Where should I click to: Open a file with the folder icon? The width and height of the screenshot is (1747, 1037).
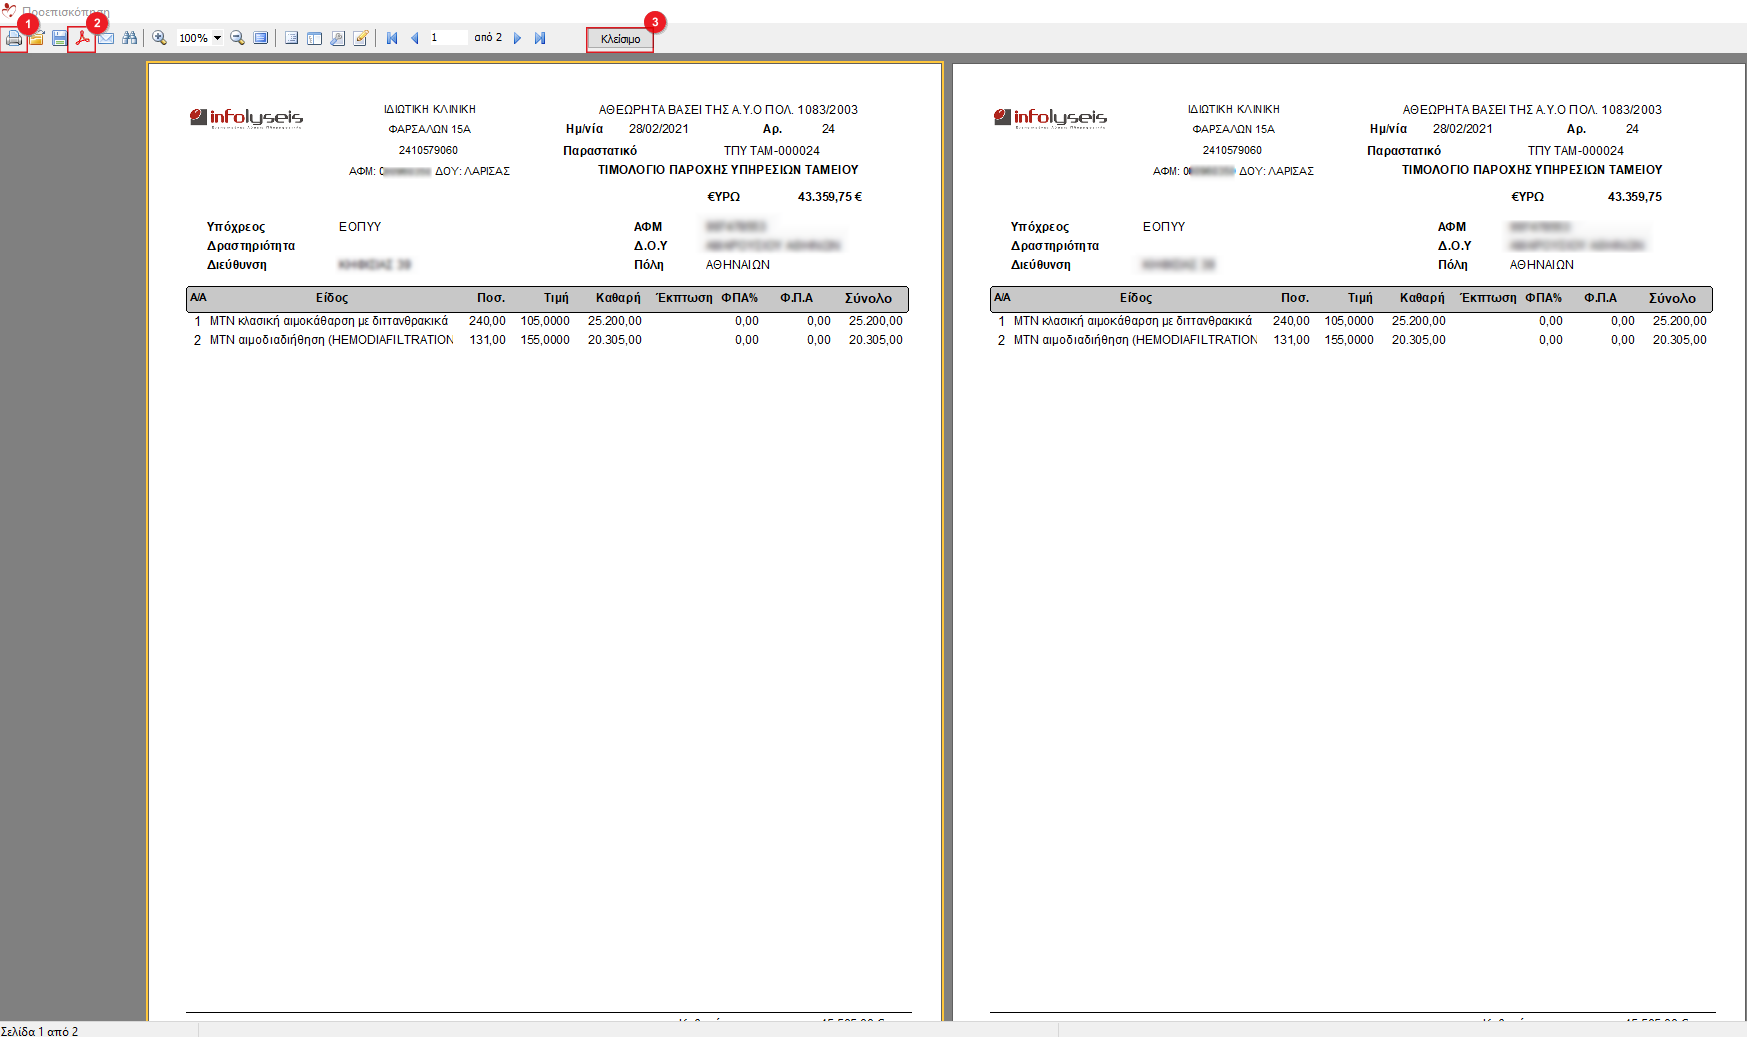tap(37, 39)
